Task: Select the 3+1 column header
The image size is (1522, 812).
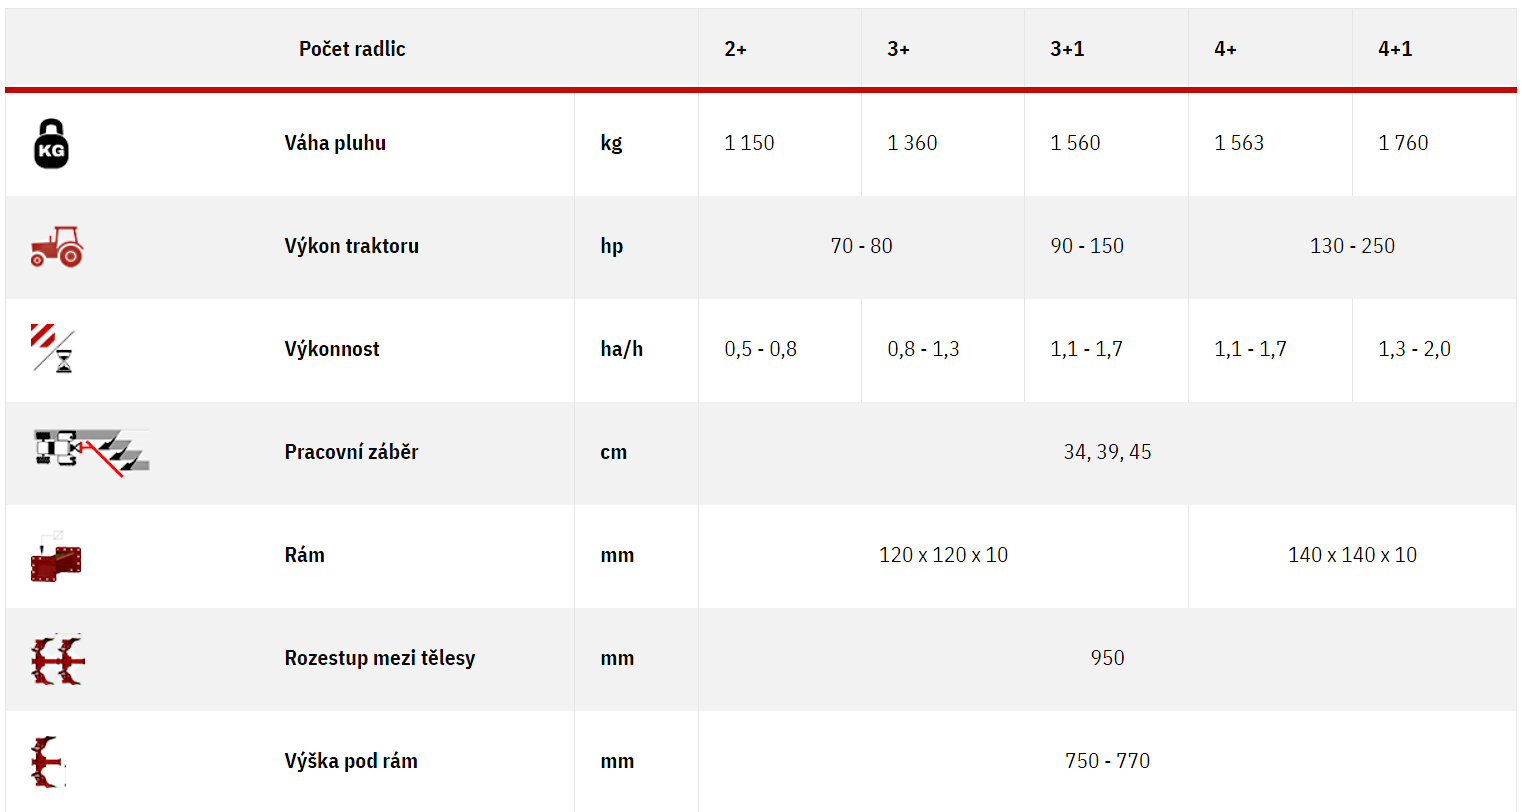Action: (x=1067, y=49)
